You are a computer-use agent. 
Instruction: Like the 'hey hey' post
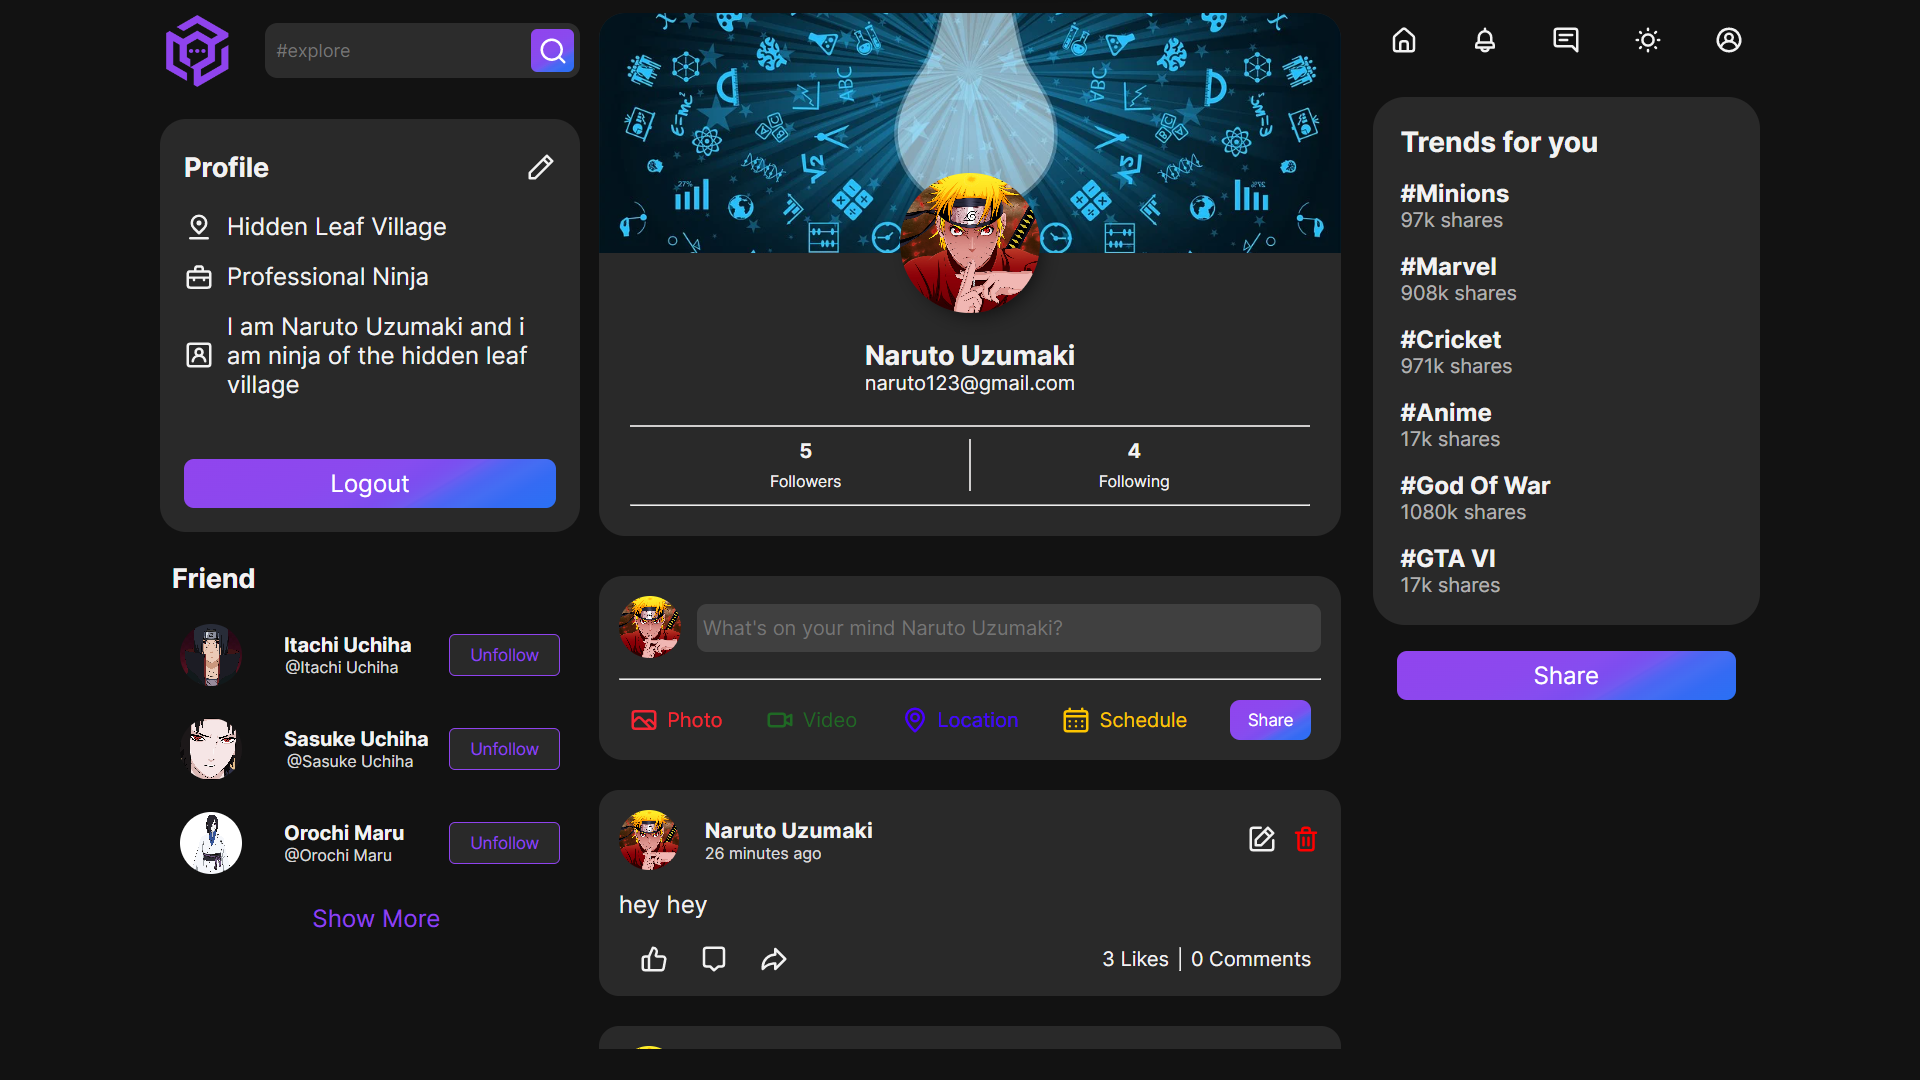[654, 959]
